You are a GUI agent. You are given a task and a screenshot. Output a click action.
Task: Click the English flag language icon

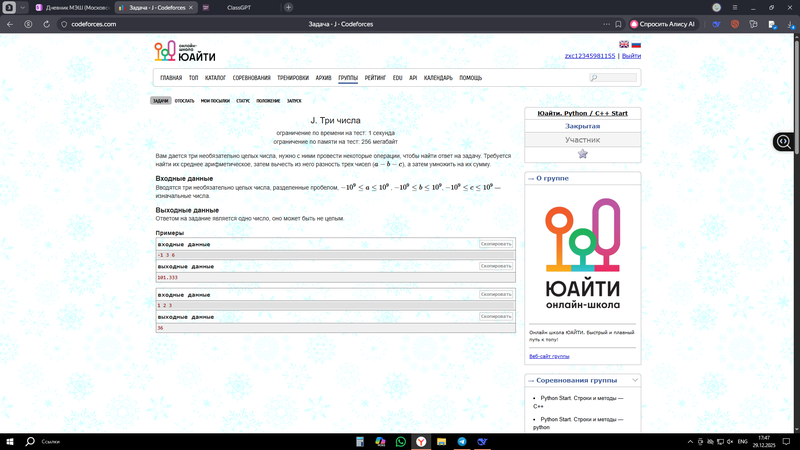624,44
